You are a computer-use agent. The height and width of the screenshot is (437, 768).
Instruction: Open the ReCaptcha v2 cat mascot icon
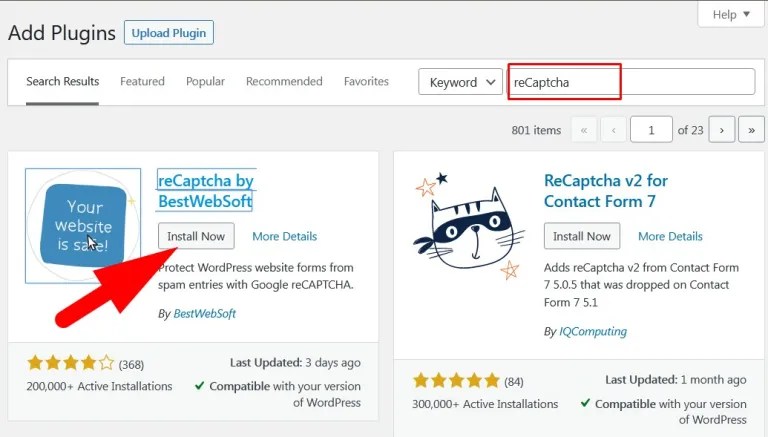click(469, 226)
